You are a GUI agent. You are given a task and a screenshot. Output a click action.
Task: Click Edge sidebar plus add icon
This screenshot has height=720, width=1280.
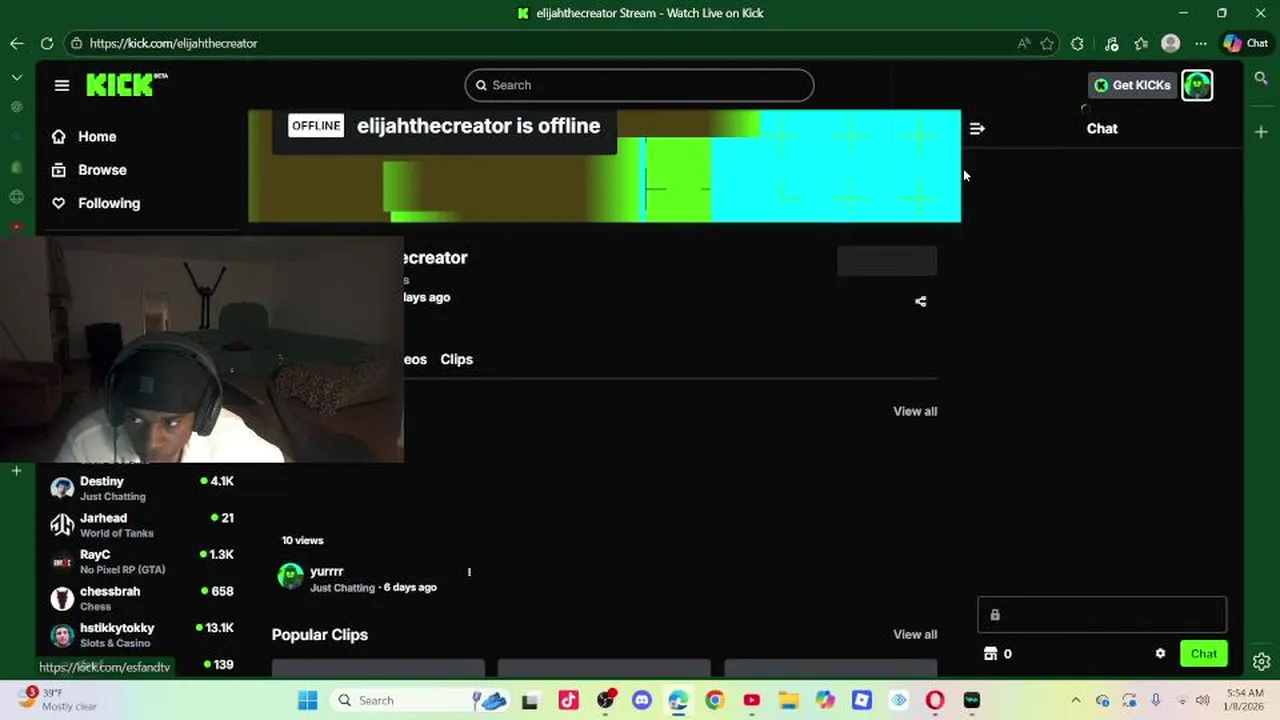(x=1261, y=132)
